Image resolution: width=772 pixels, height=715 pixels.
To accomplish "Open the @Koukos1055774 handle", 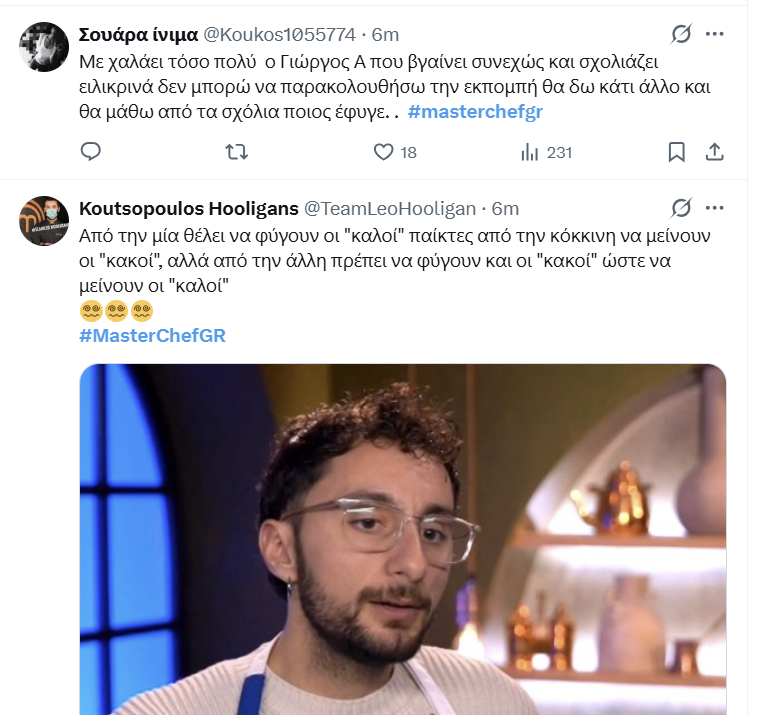I will point(279,34).
